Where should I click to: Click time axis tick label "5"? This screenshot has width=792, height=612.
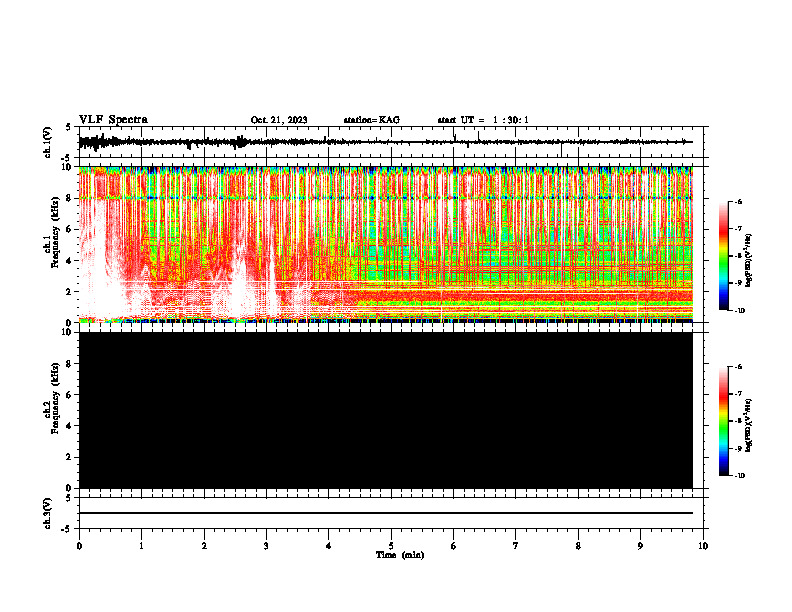pyautogui.click(x=391, y=546)
